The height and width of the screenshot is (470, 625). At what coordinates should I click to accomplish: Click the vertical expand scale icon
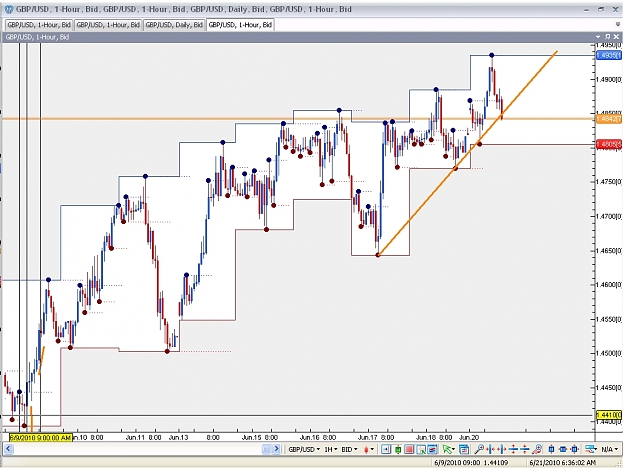[525, 449]
